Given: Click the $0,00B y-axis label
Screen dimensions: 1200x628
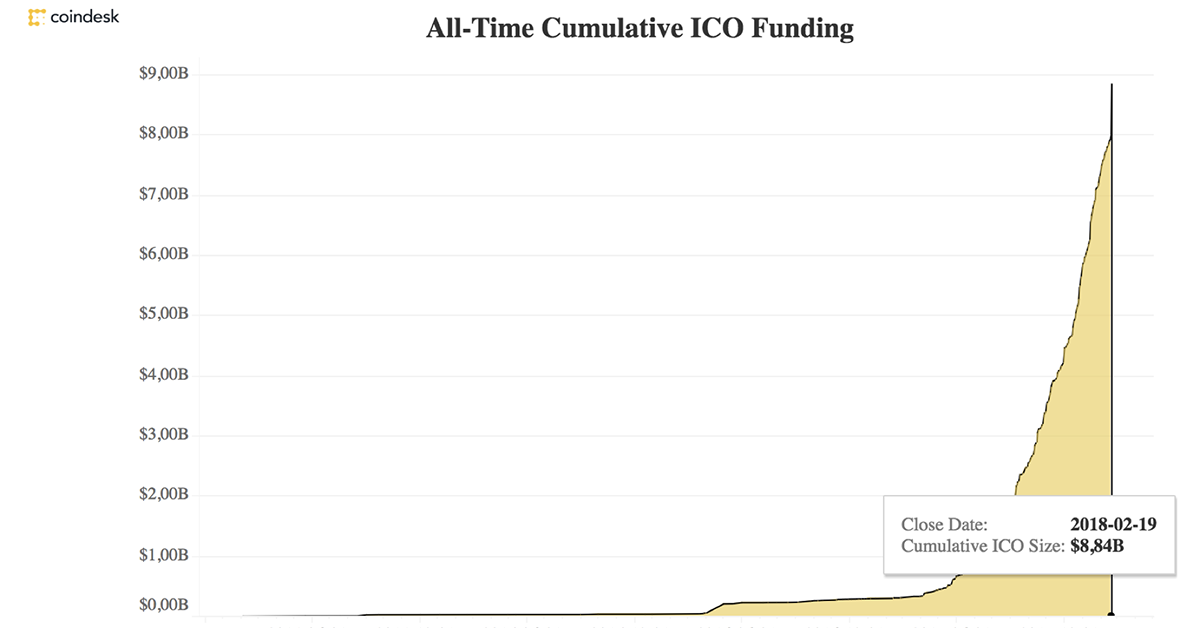Looking at the screenshot, I should pos(163,605).
